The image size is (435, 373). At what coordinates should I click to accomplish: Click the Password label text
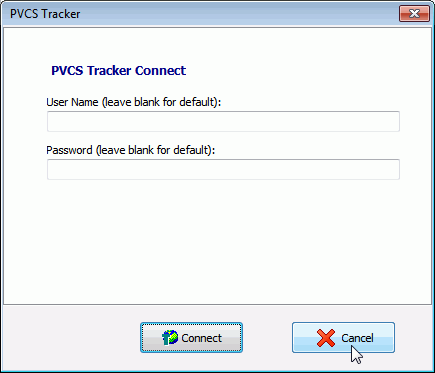tap(69, 150)
